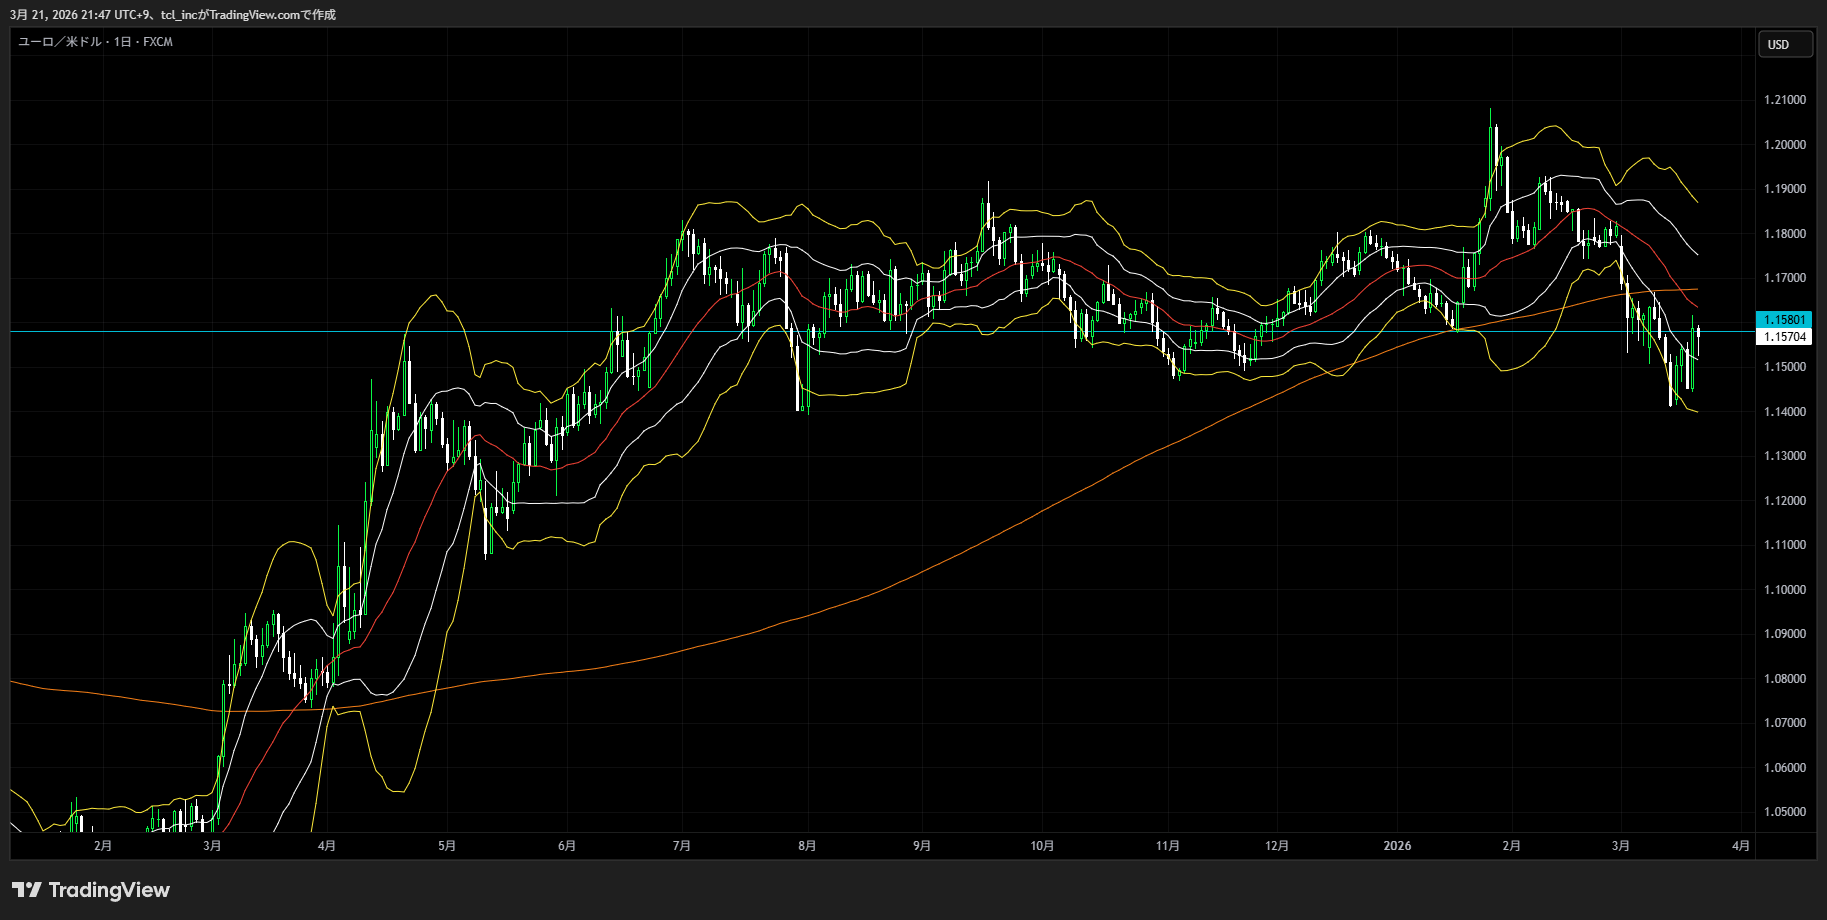
Task: Click the 9月 marker on time axis
Action: [x=922, y=846]
